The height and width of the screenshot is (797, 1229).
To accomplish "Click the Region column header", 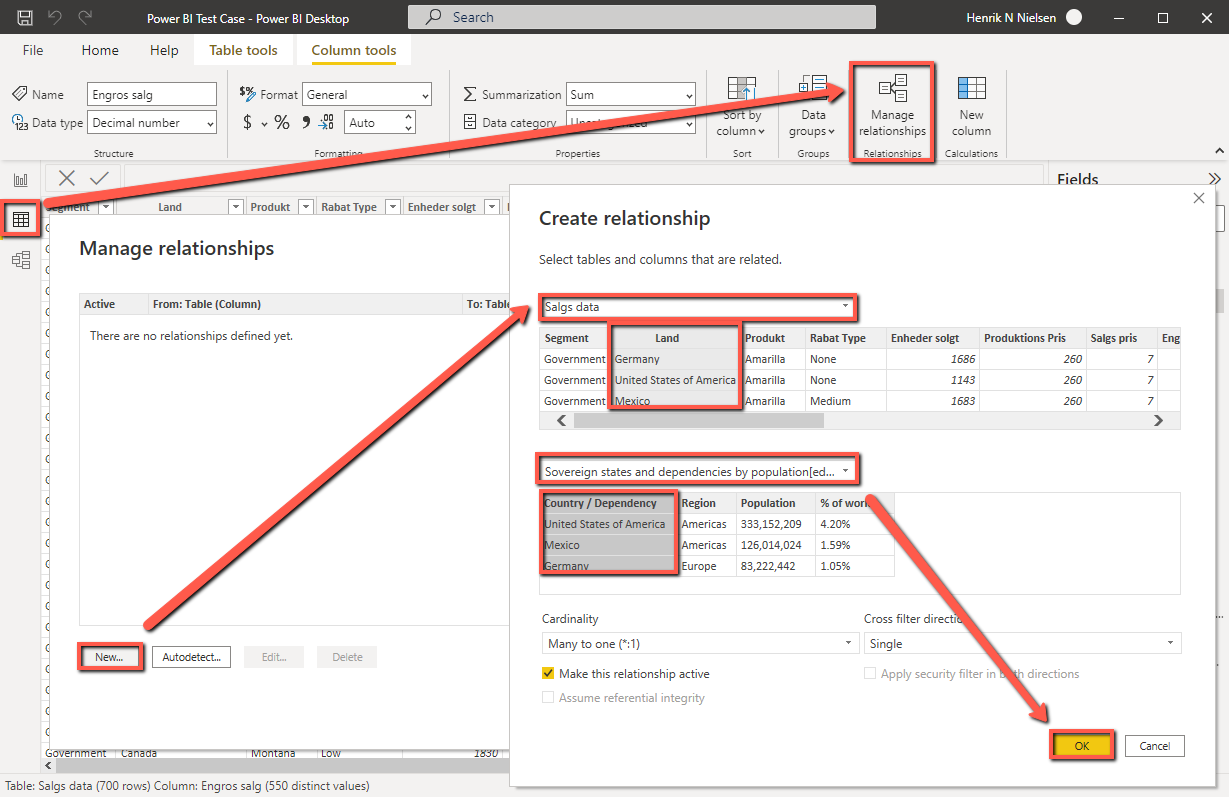I will (x=706, y=503).
